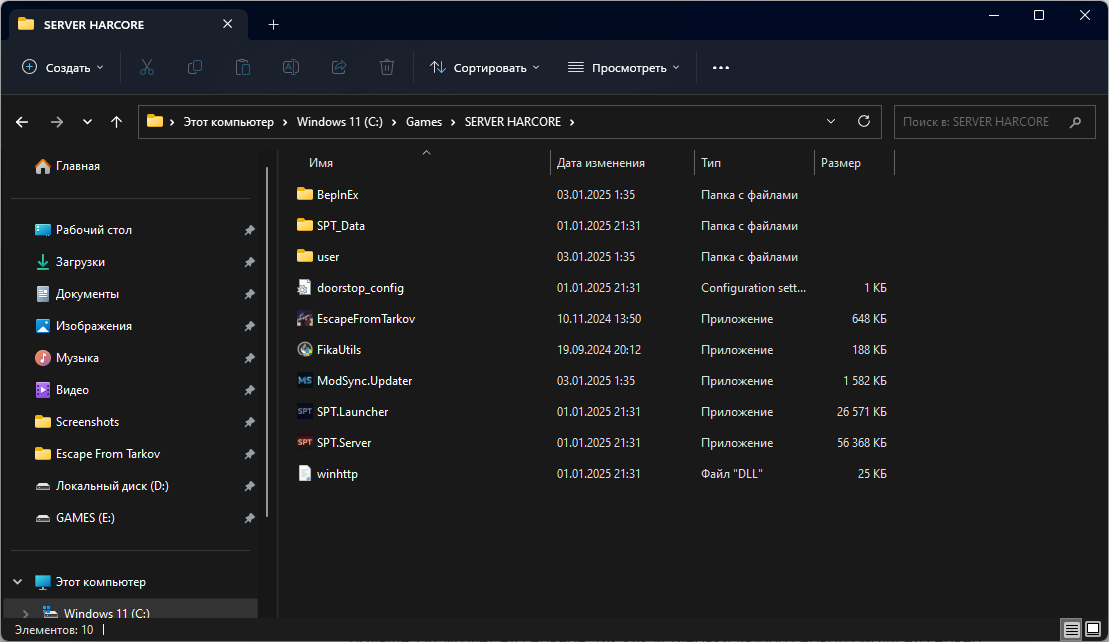Click the Rename icon in toolbar
This screenshot has height=642, width=1109.
click(291, 67)
